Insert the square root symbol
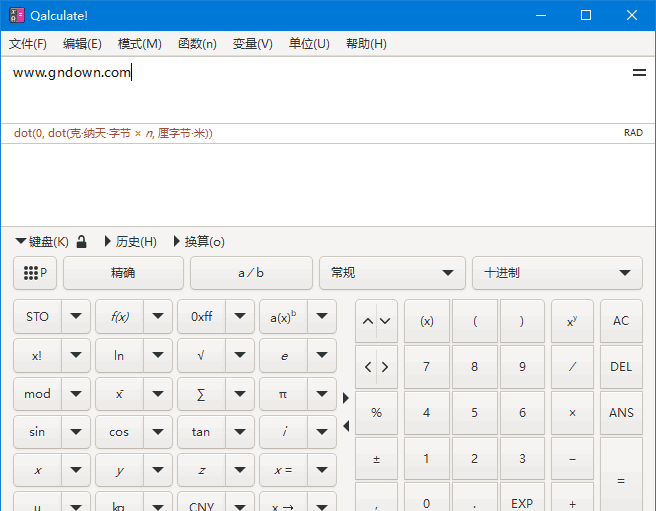Viewport: 656px width, 511px height. coord(202,355)
